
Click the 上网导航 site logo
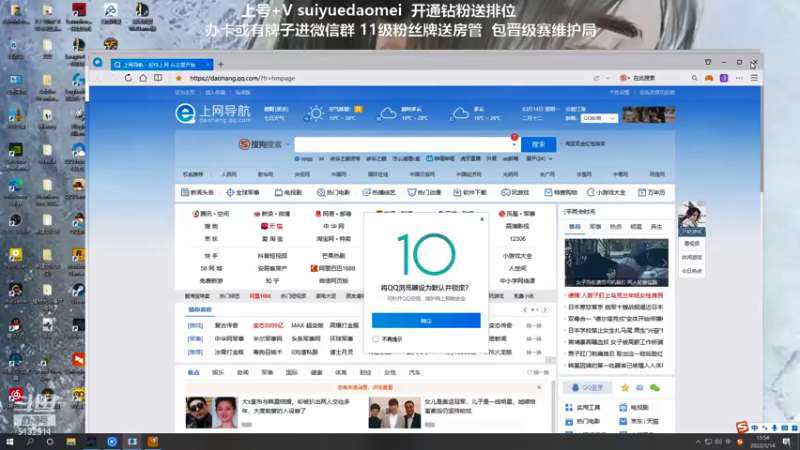click(213, 113)
